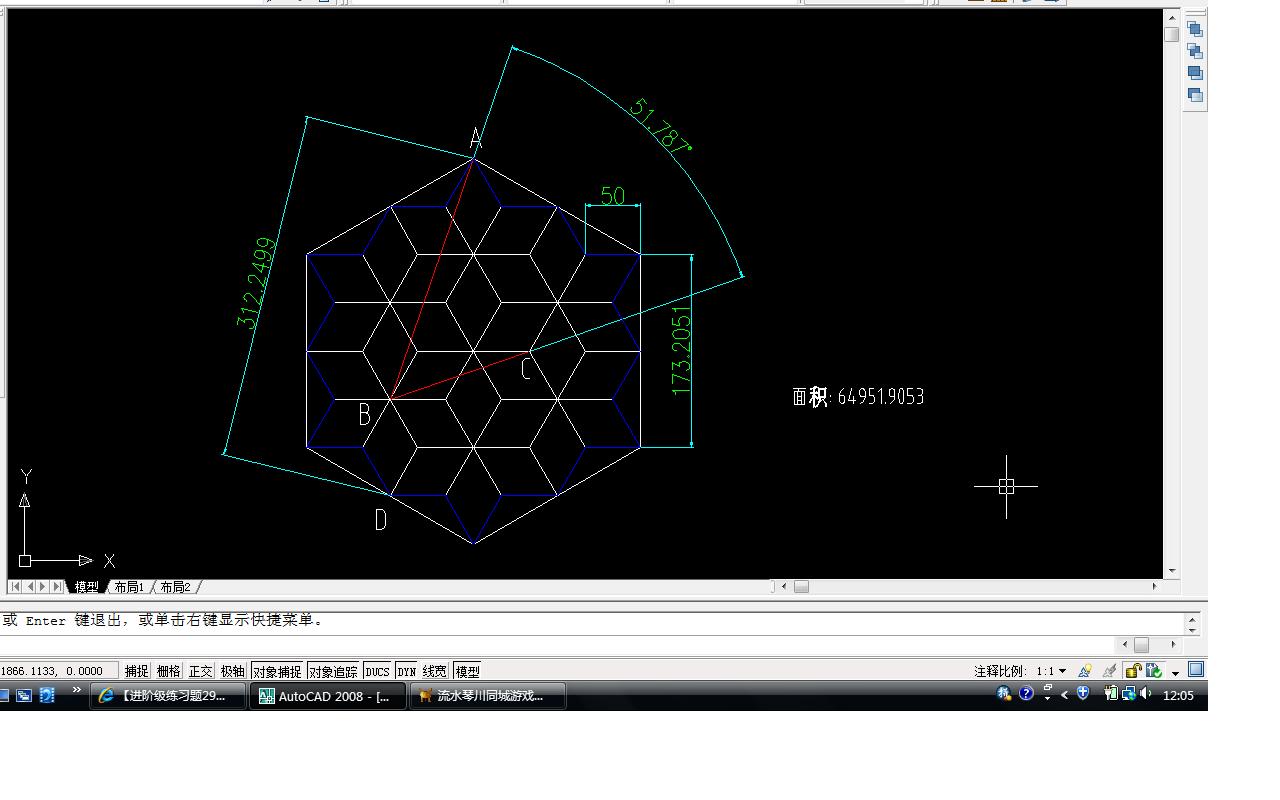Click the Clean Screen icon in status bar

[1196, 670]
